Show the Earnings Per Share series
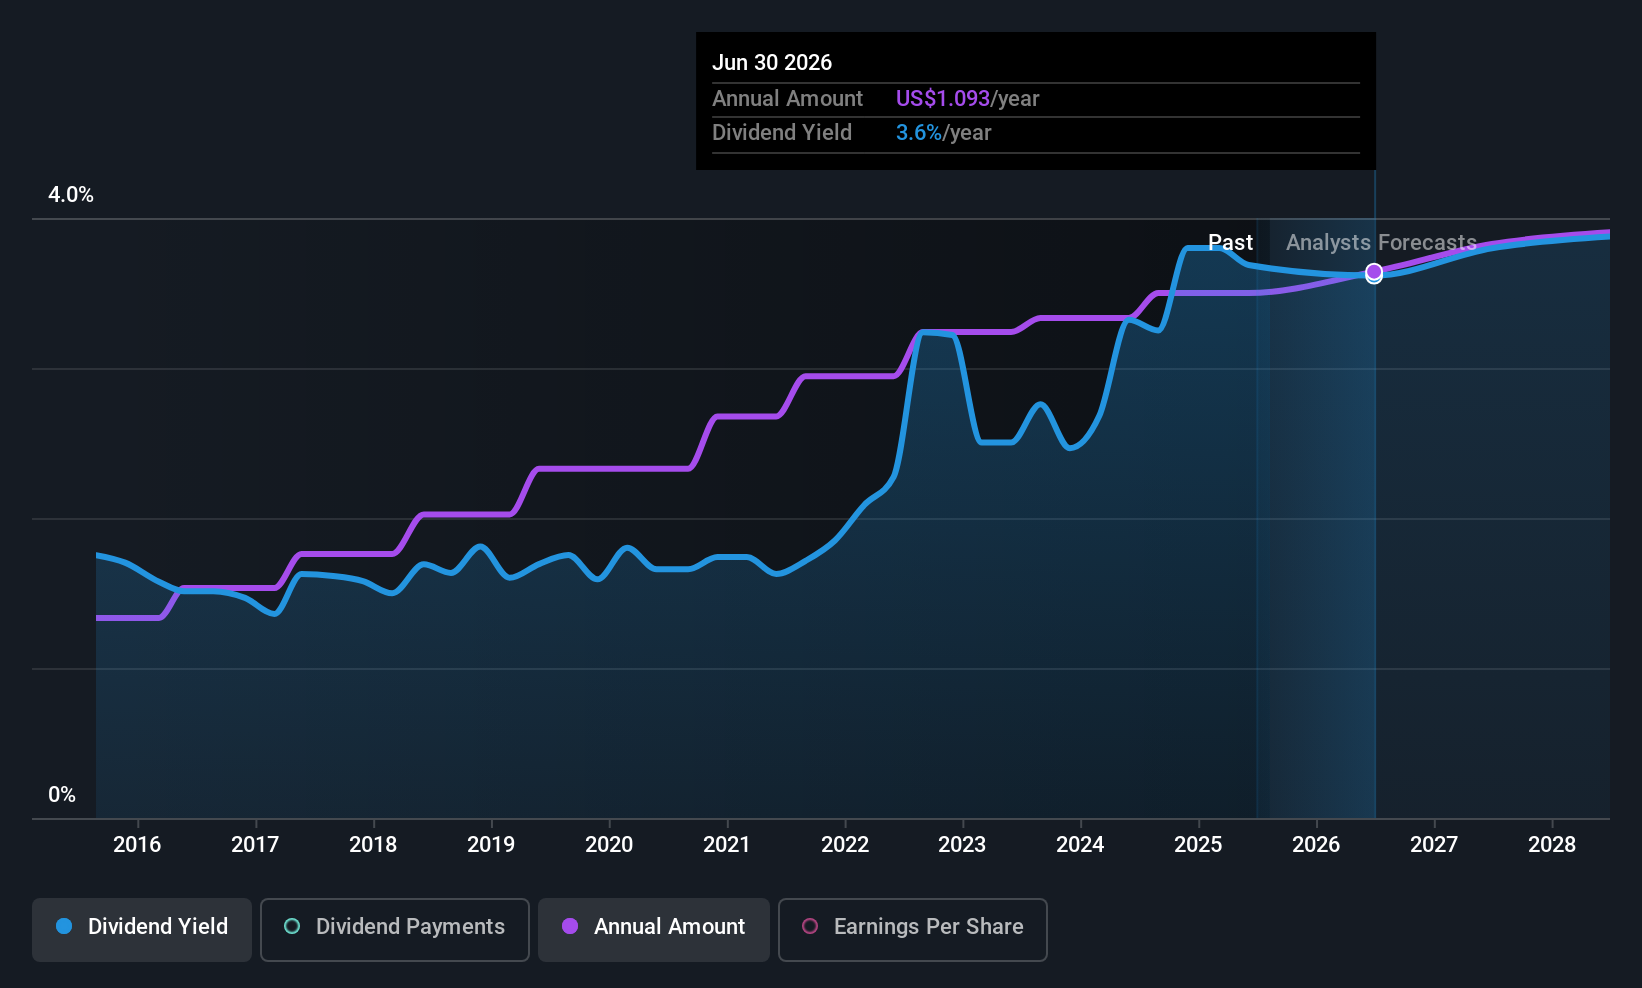Image resolution: width=1642 pixels, height=988 pixels. click(912, 929)
